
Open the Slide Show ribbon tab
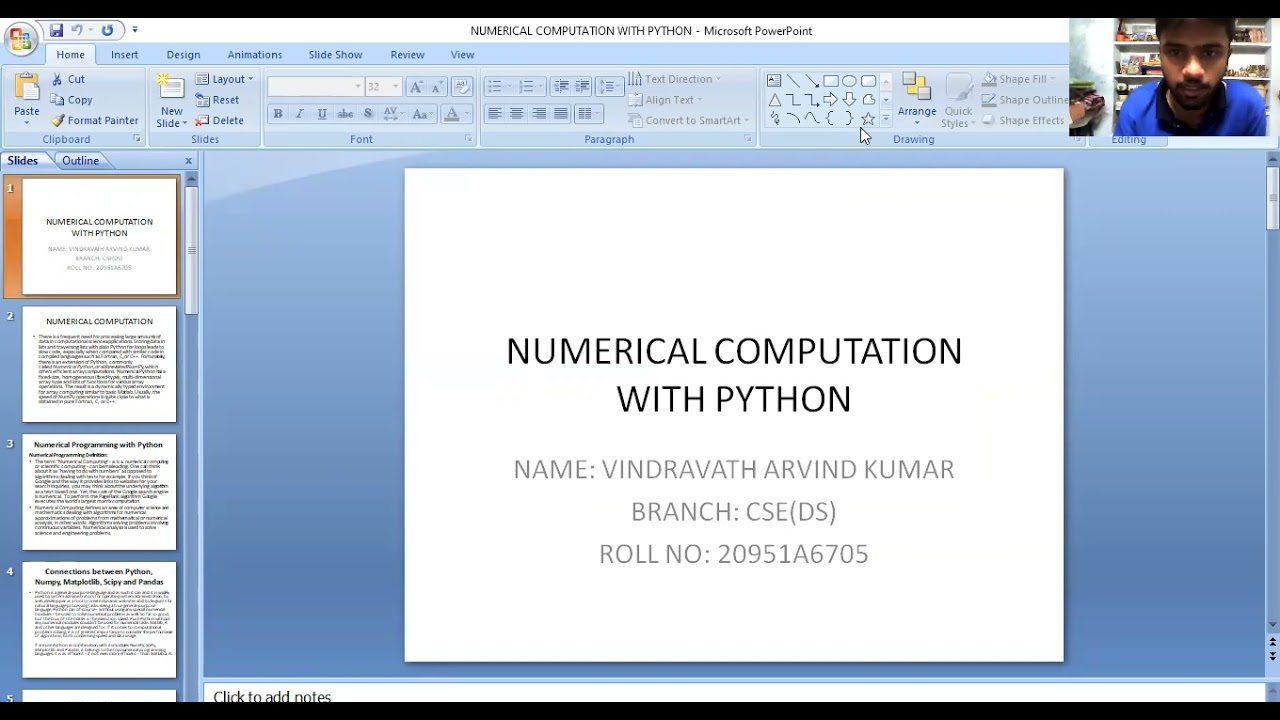pos(335,55)
